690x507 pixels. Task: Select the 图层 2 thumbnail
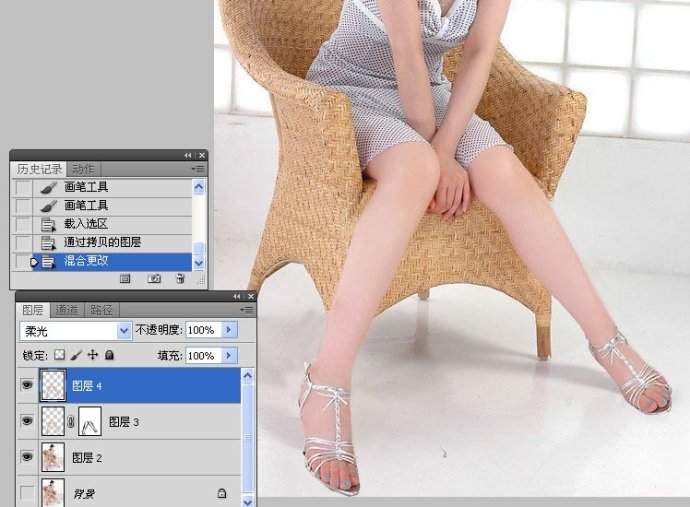pos(53,457)
